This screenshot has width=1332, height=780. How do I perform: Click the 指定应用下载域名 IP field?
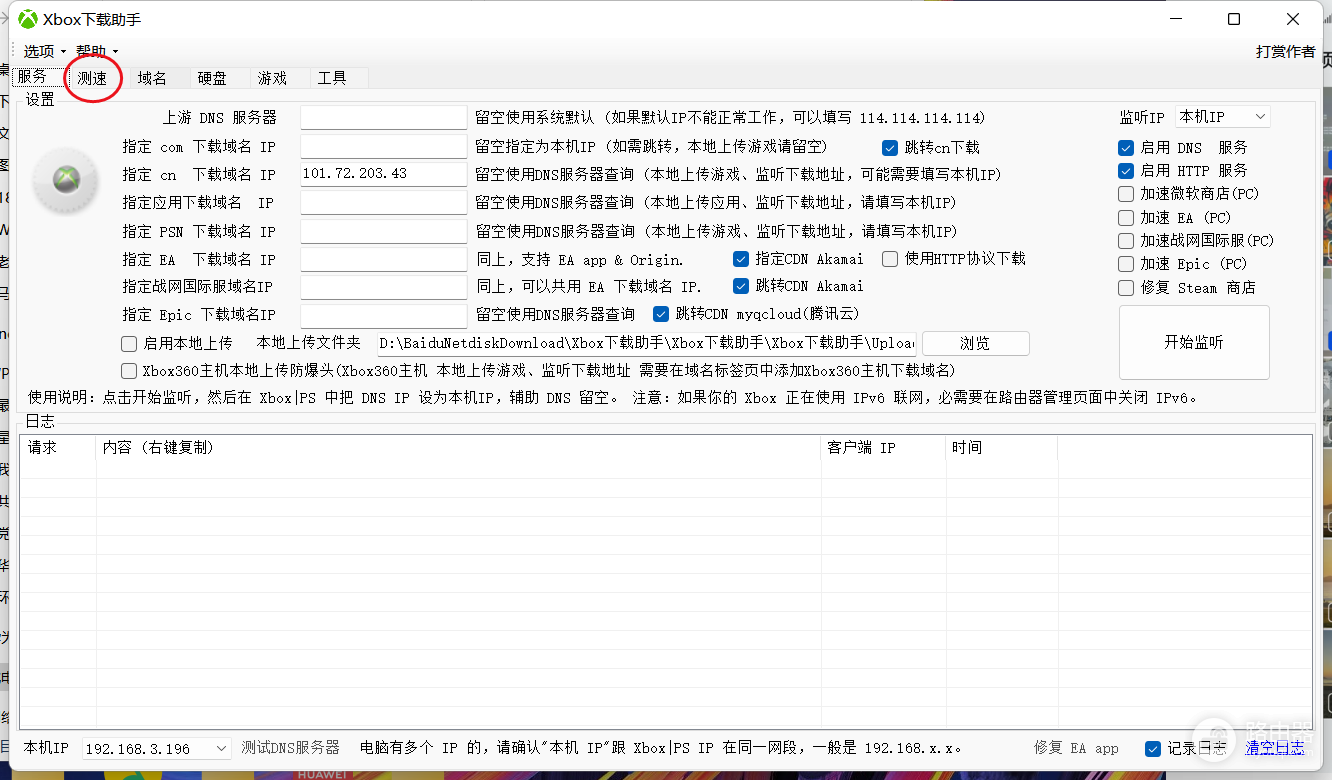coord(384,202)
